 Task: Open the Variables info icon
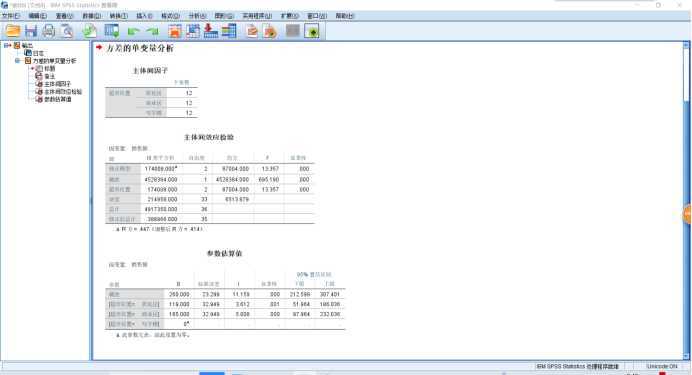click(229, 31)
